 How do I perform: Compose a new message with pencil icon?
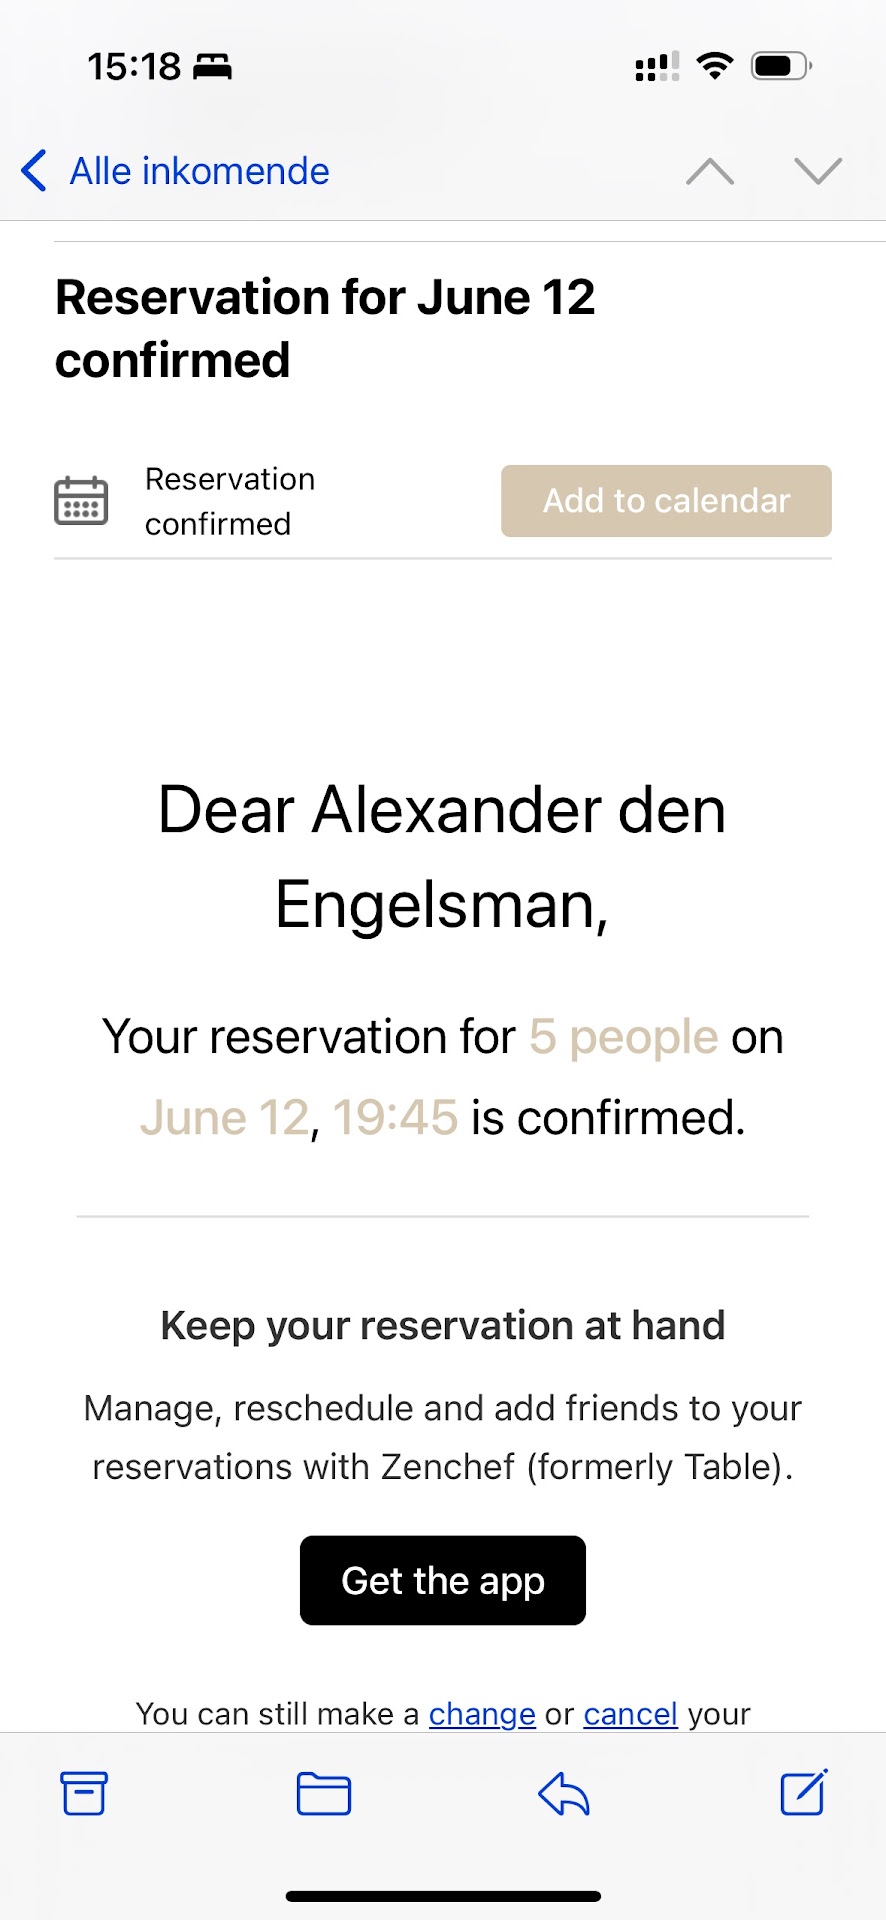[x=803, y=1792]
